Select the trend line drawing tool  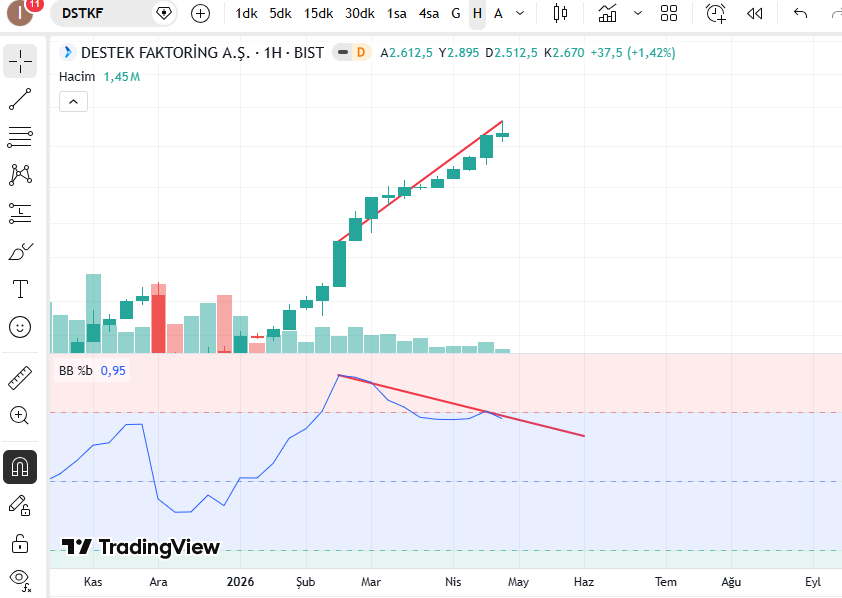click(20, 99)
